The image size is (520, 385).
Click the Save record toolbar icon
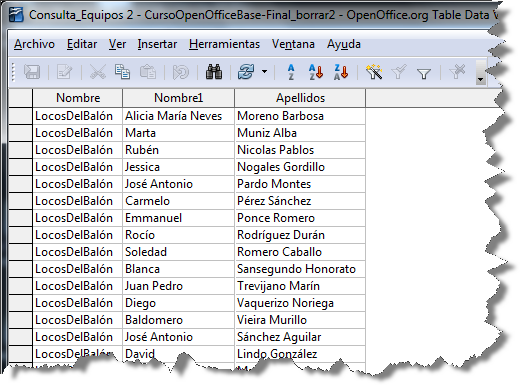[32, 72]
